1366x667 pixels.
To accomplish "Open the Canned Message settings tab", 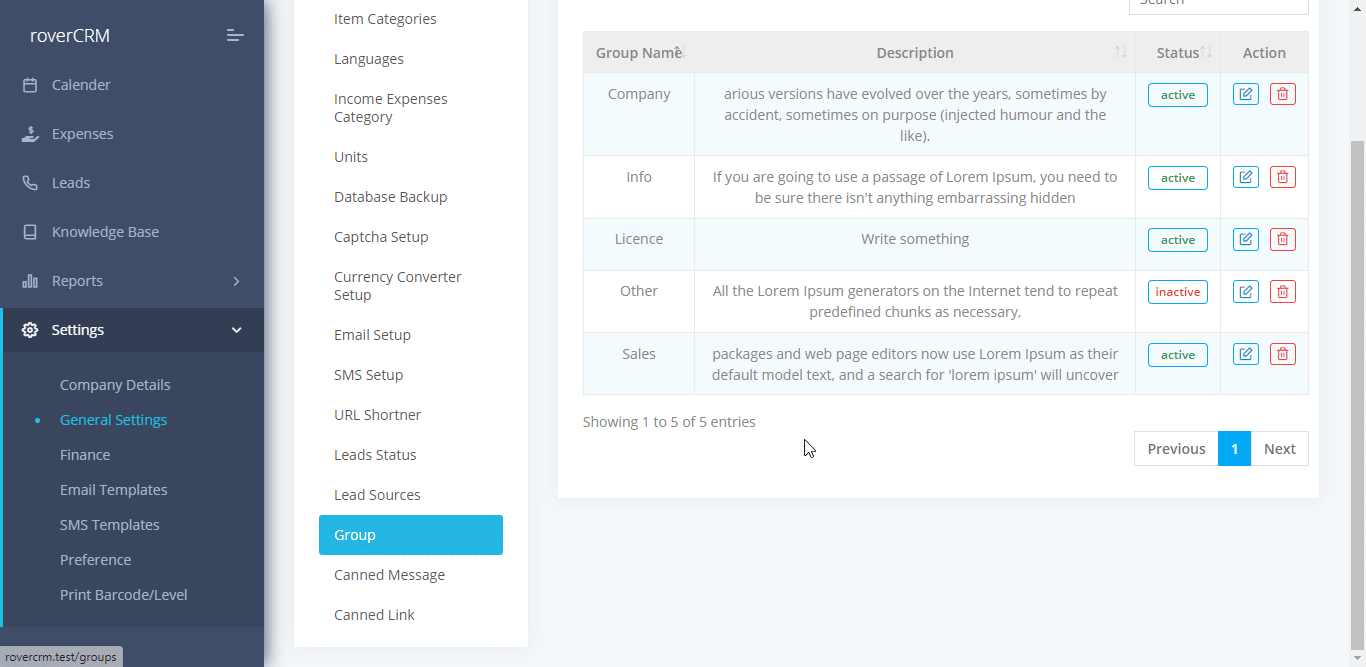I will pos(389,575).
